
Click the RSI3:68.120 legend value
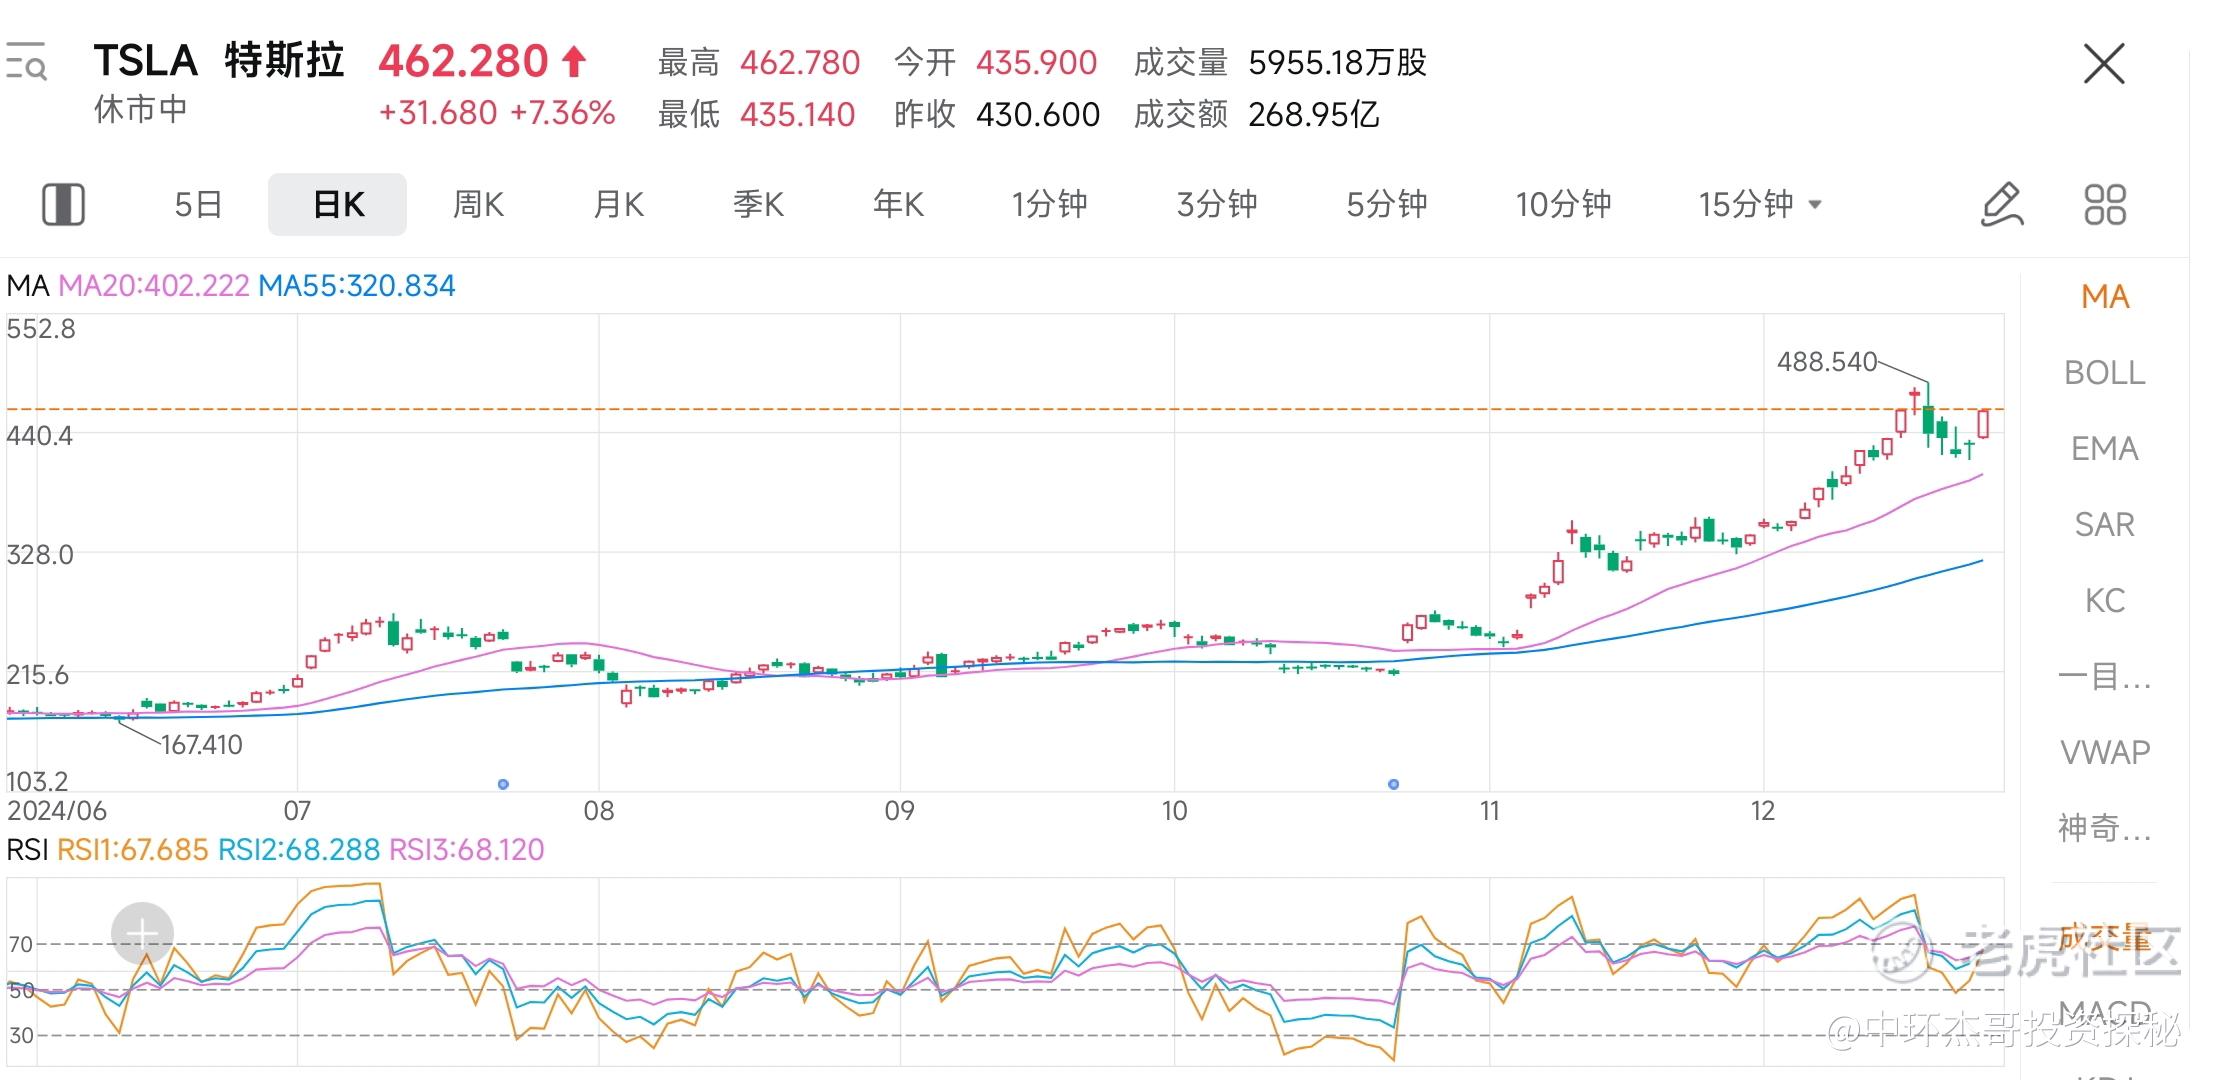click(x=466, y=850)
